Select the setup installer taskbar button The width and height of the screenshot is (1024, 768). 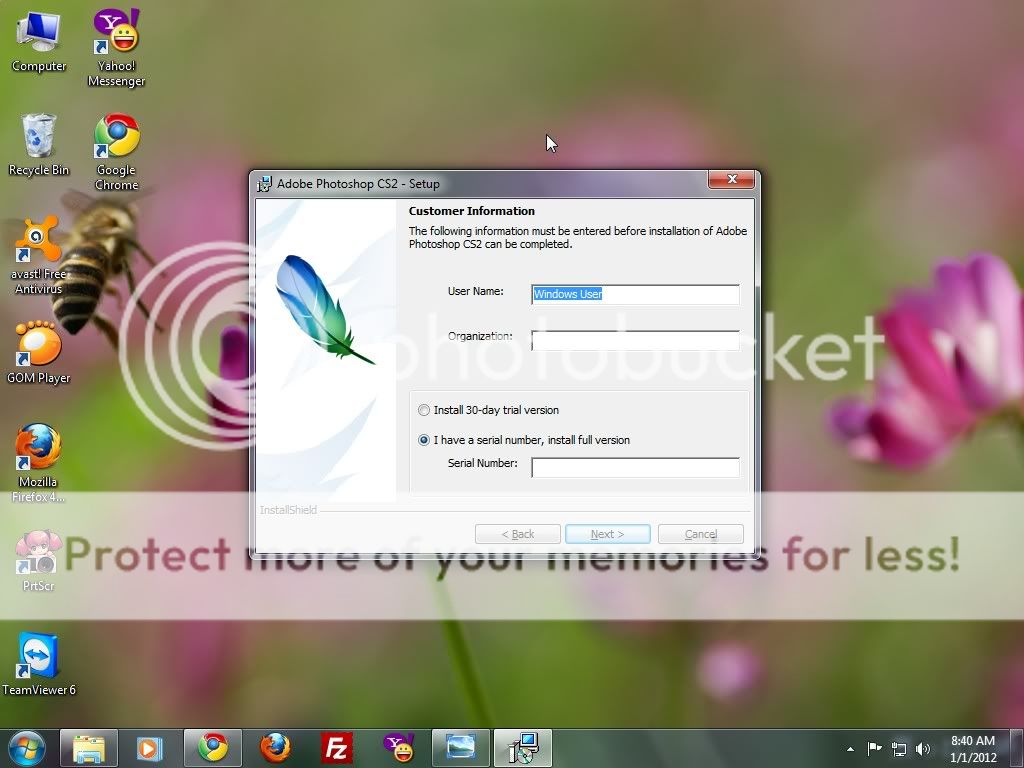522,748
